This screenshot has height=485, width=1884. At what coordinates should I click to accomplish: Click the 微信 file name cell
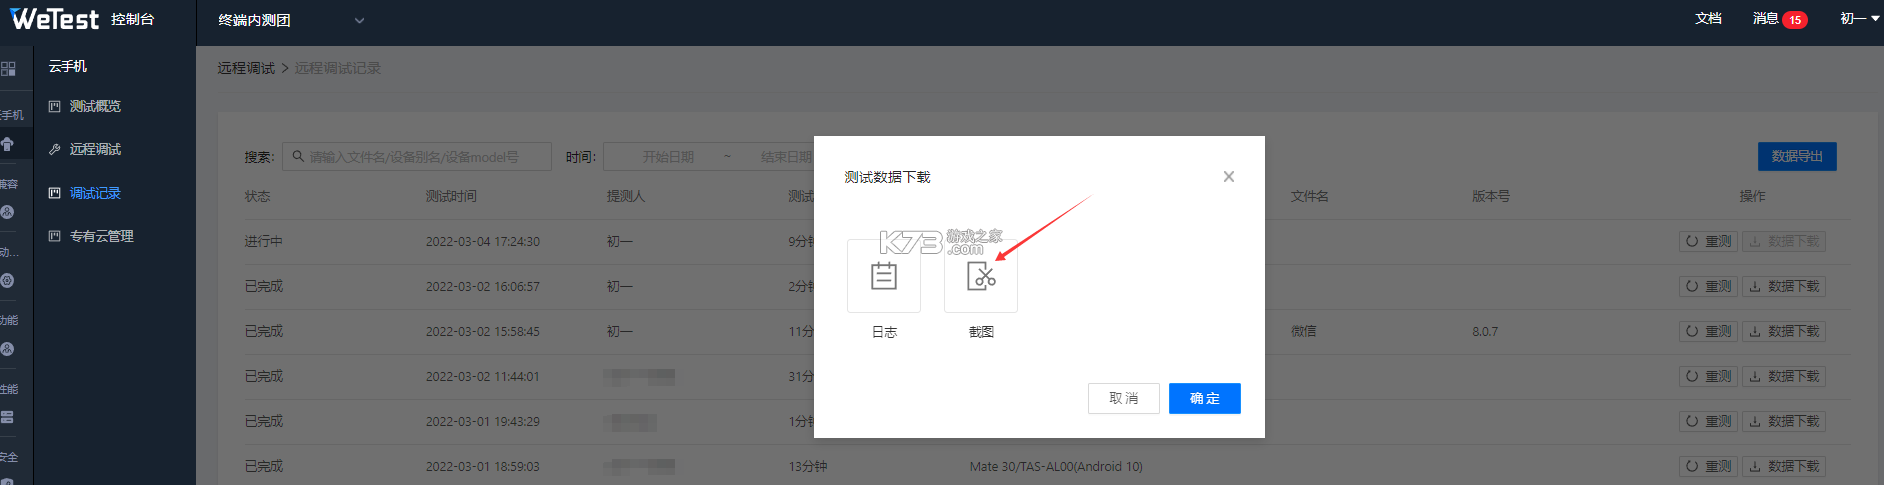coord(1303,331)
